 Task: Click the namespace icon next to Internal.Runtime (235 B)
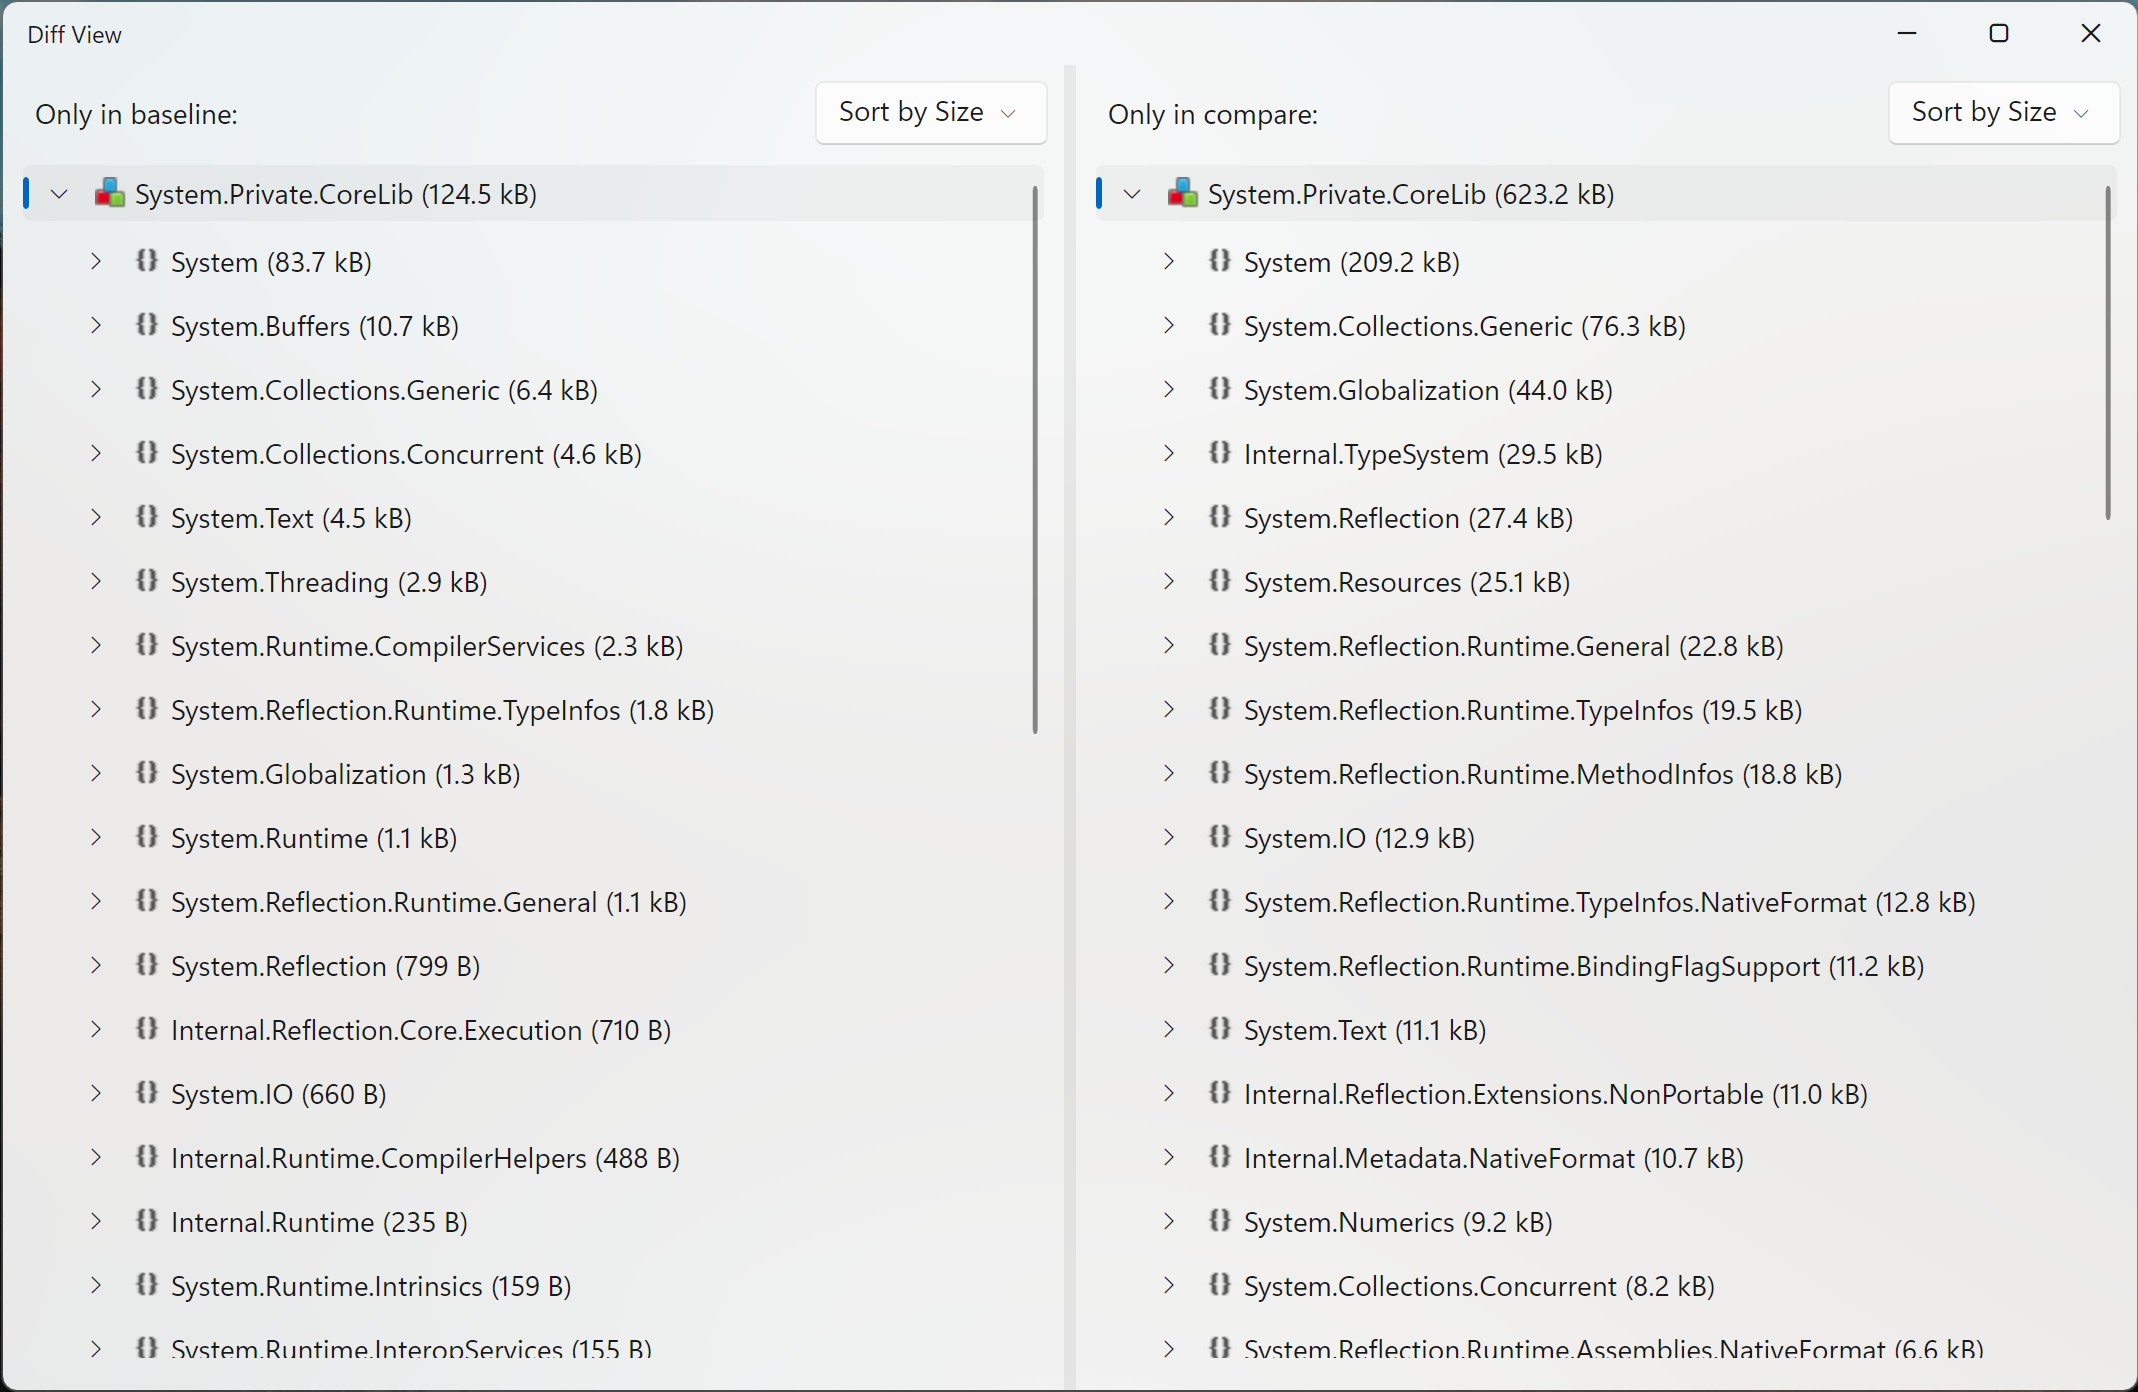[x=147, y=1221]
